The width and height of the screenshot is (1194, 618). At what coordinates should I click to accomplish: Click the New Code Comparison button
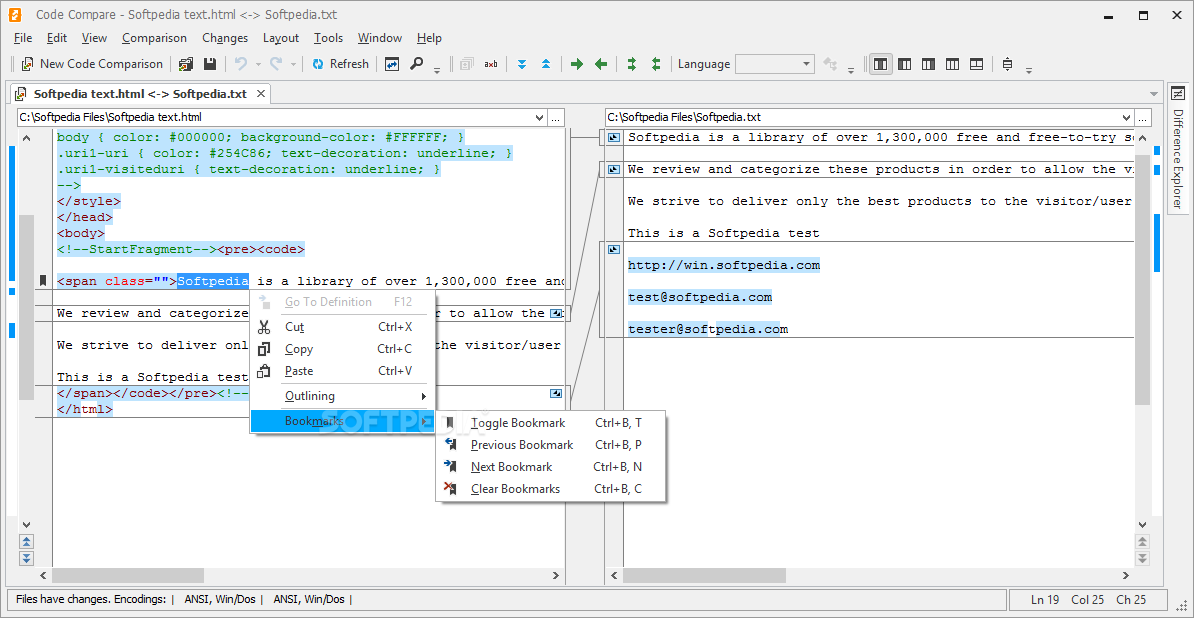click(x=91, y=64)
